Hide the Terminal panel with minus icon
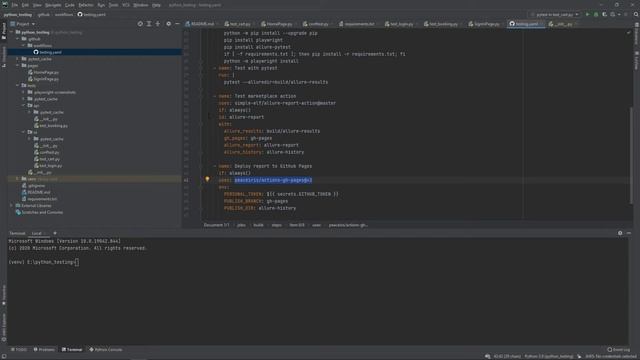 (629, 233)
